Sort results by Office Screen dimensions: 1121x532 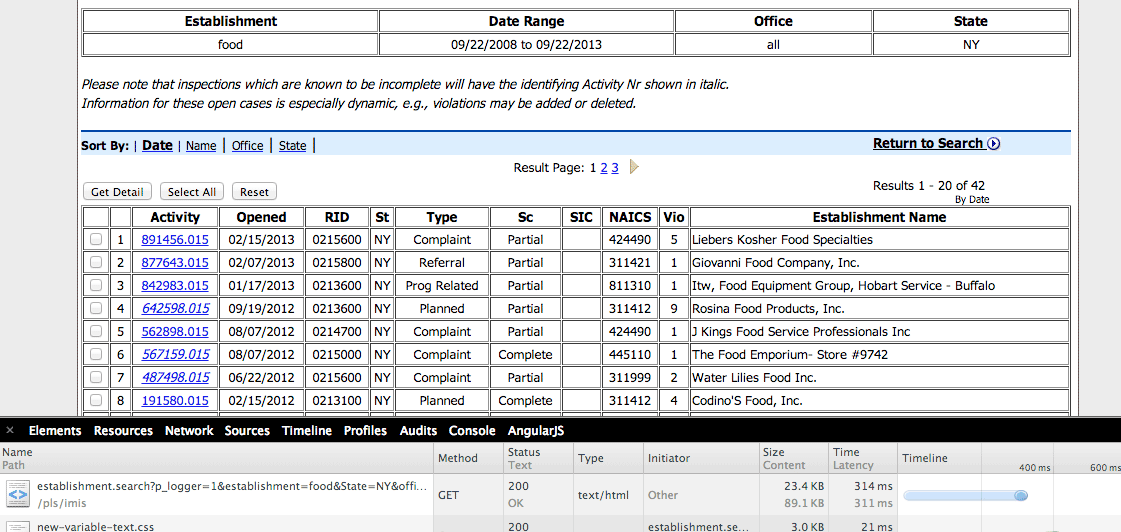pos(247,146)
